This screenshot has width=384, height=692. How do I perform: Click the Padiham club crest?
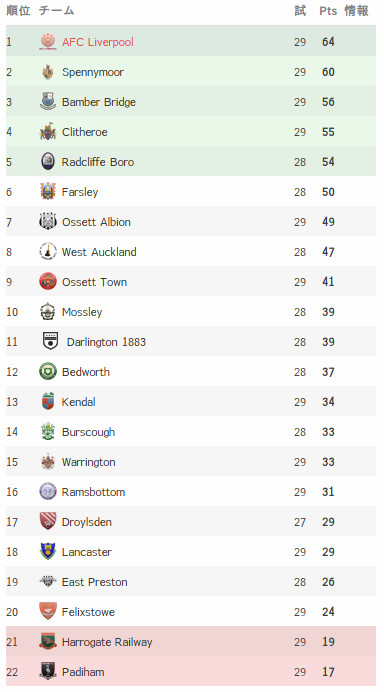pyautogui.click(x=48, y=672)
